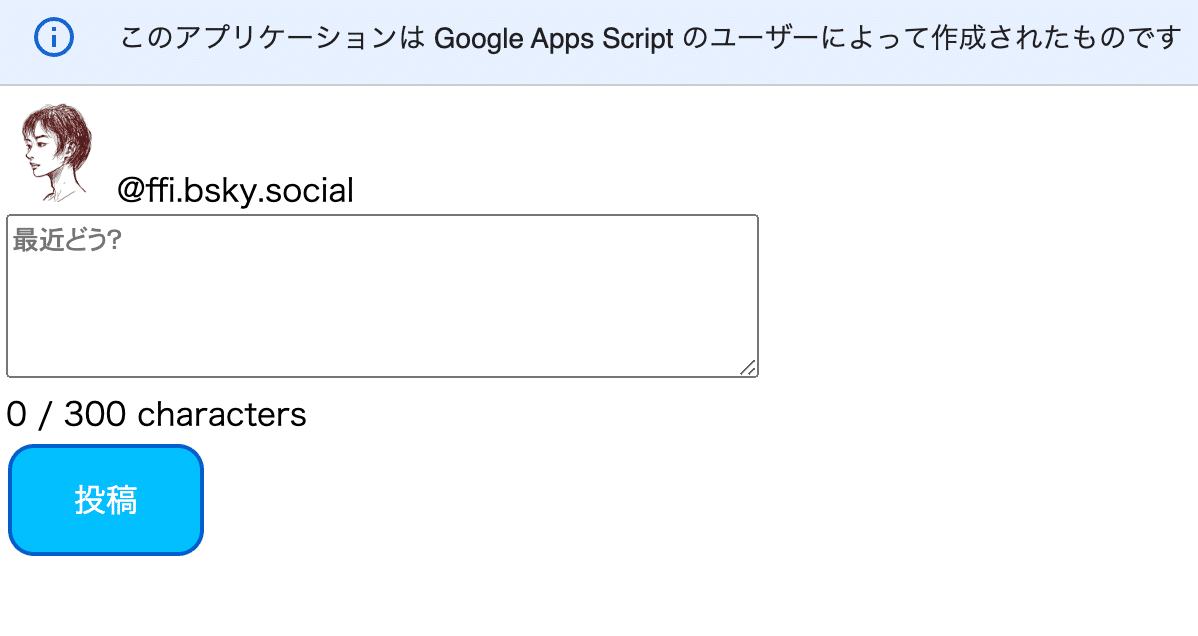Select the words Google Apps Script in banner
This screenshot has height=636, width=1198.
click(553, 40)
